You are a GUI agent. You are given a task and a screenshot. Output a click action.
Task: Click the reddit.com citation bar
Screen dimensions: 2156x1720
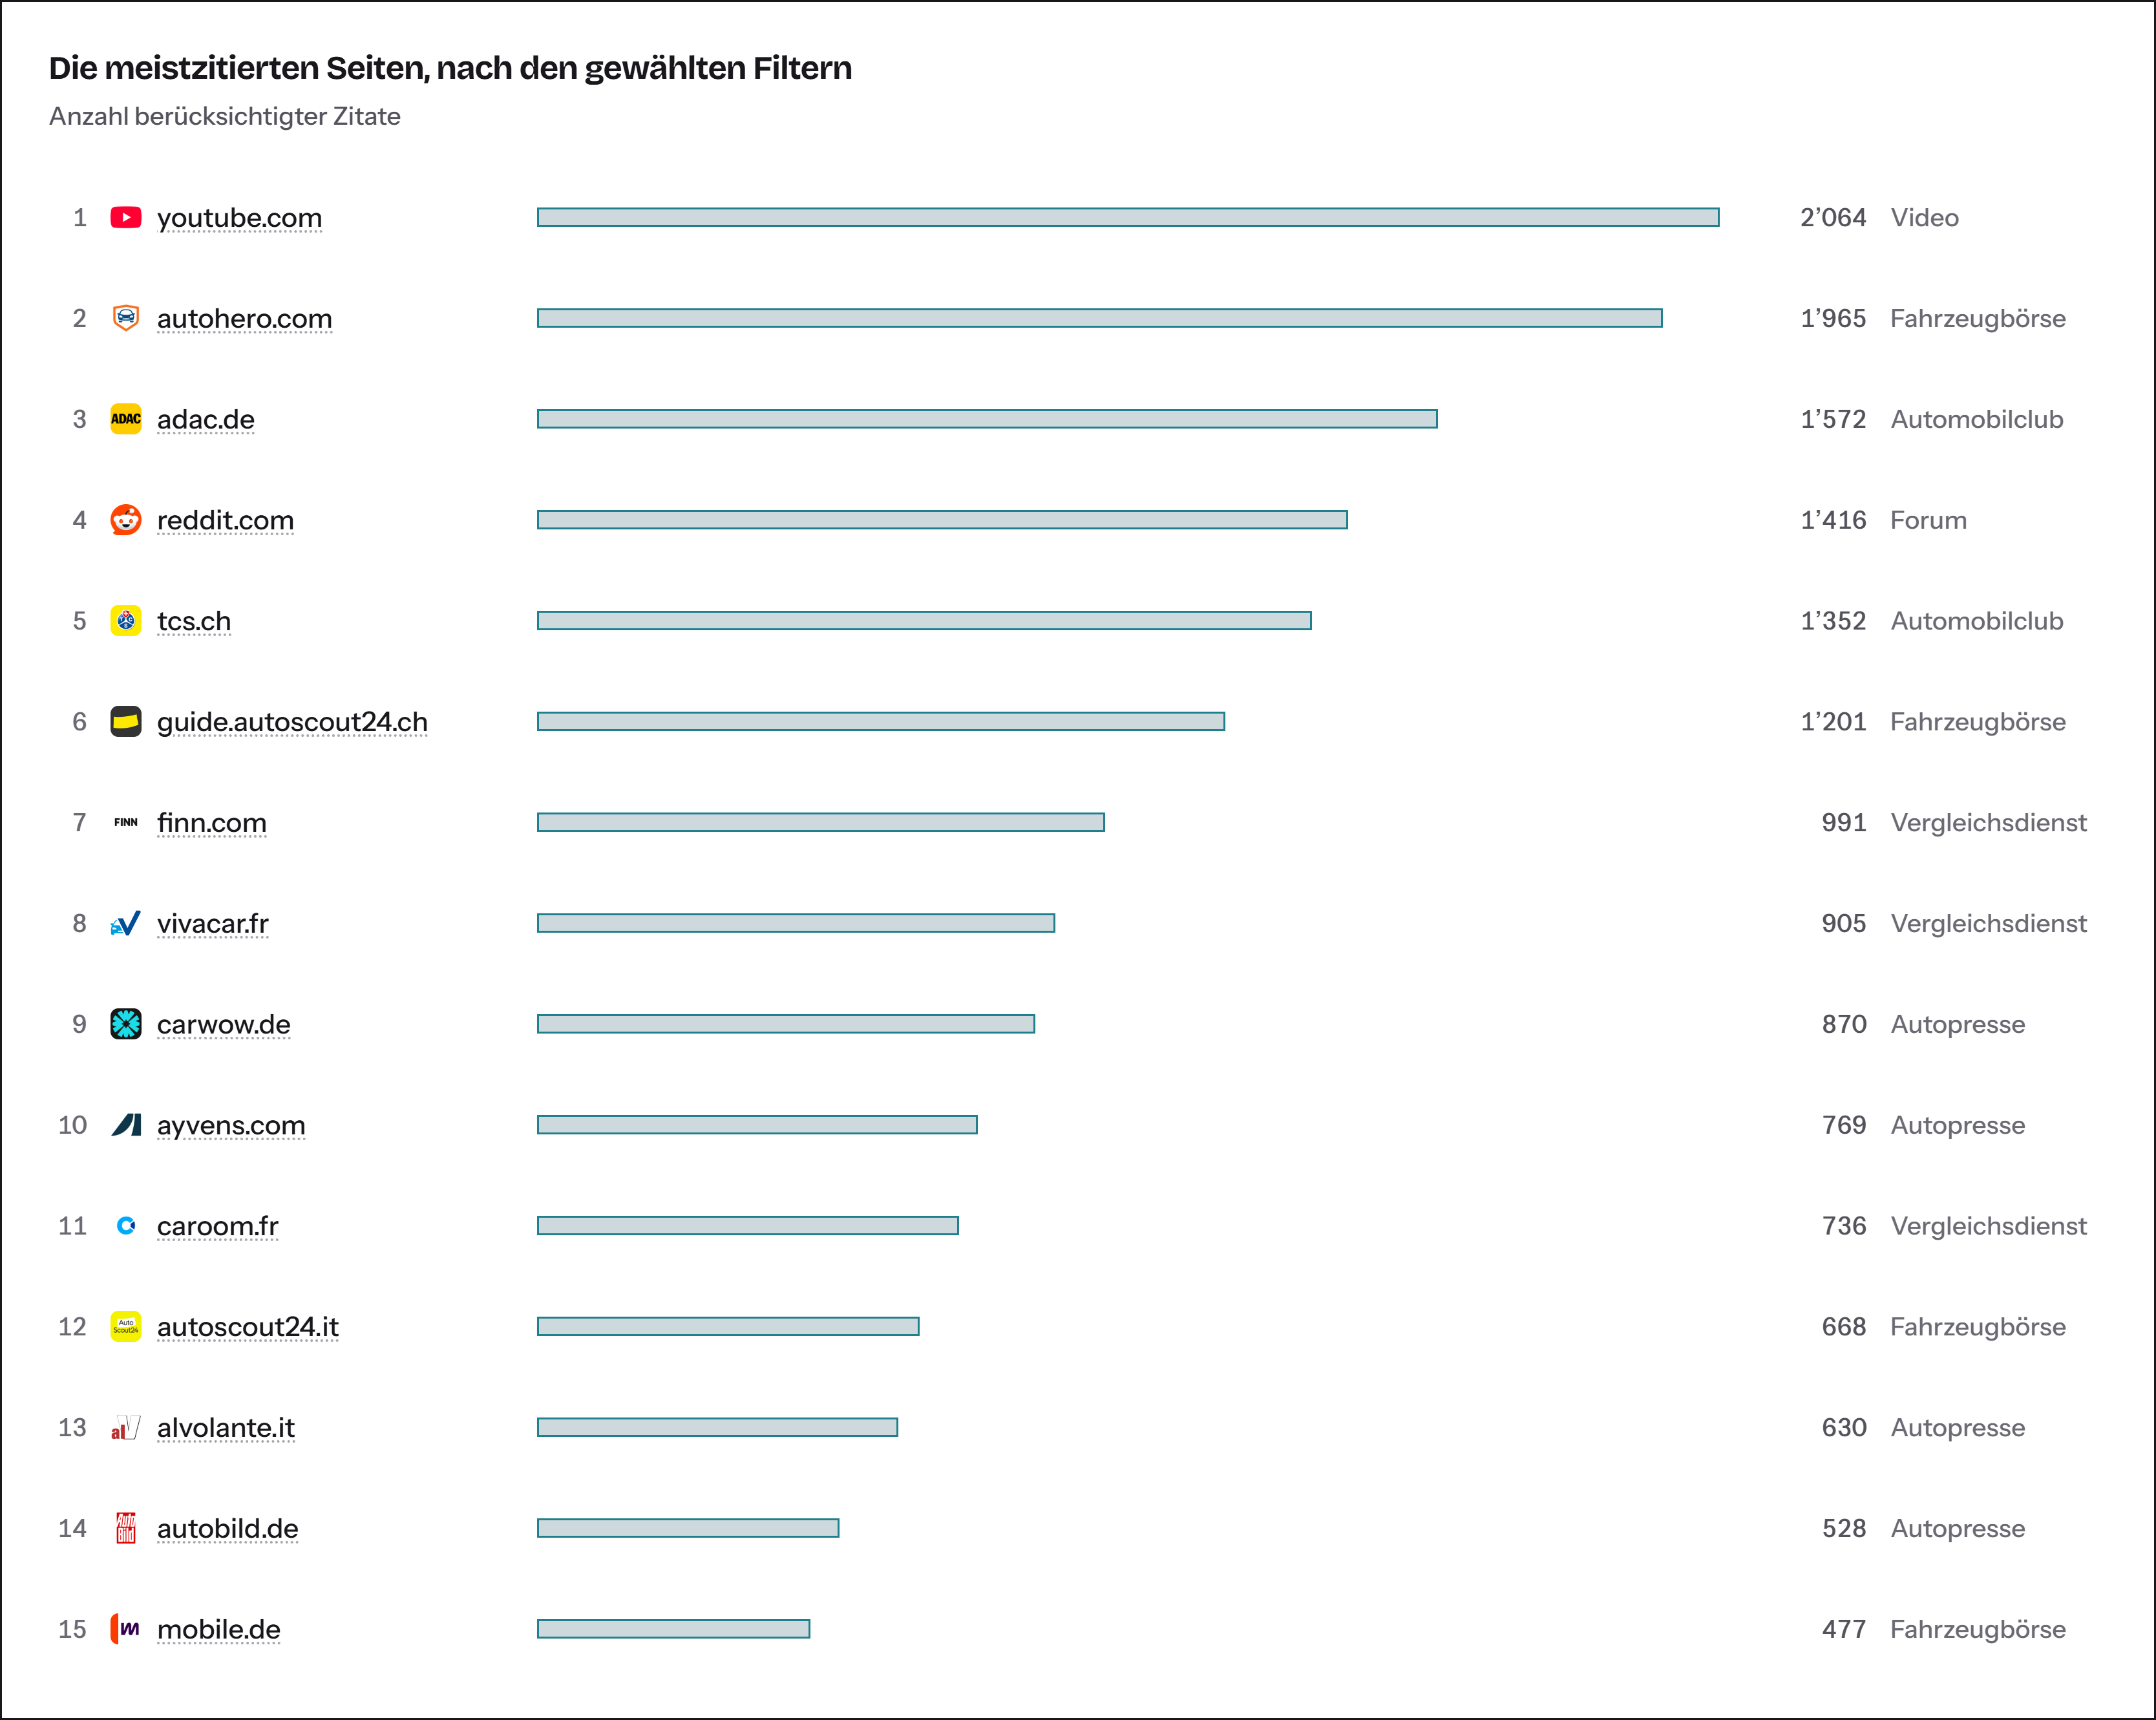[942, 520]
